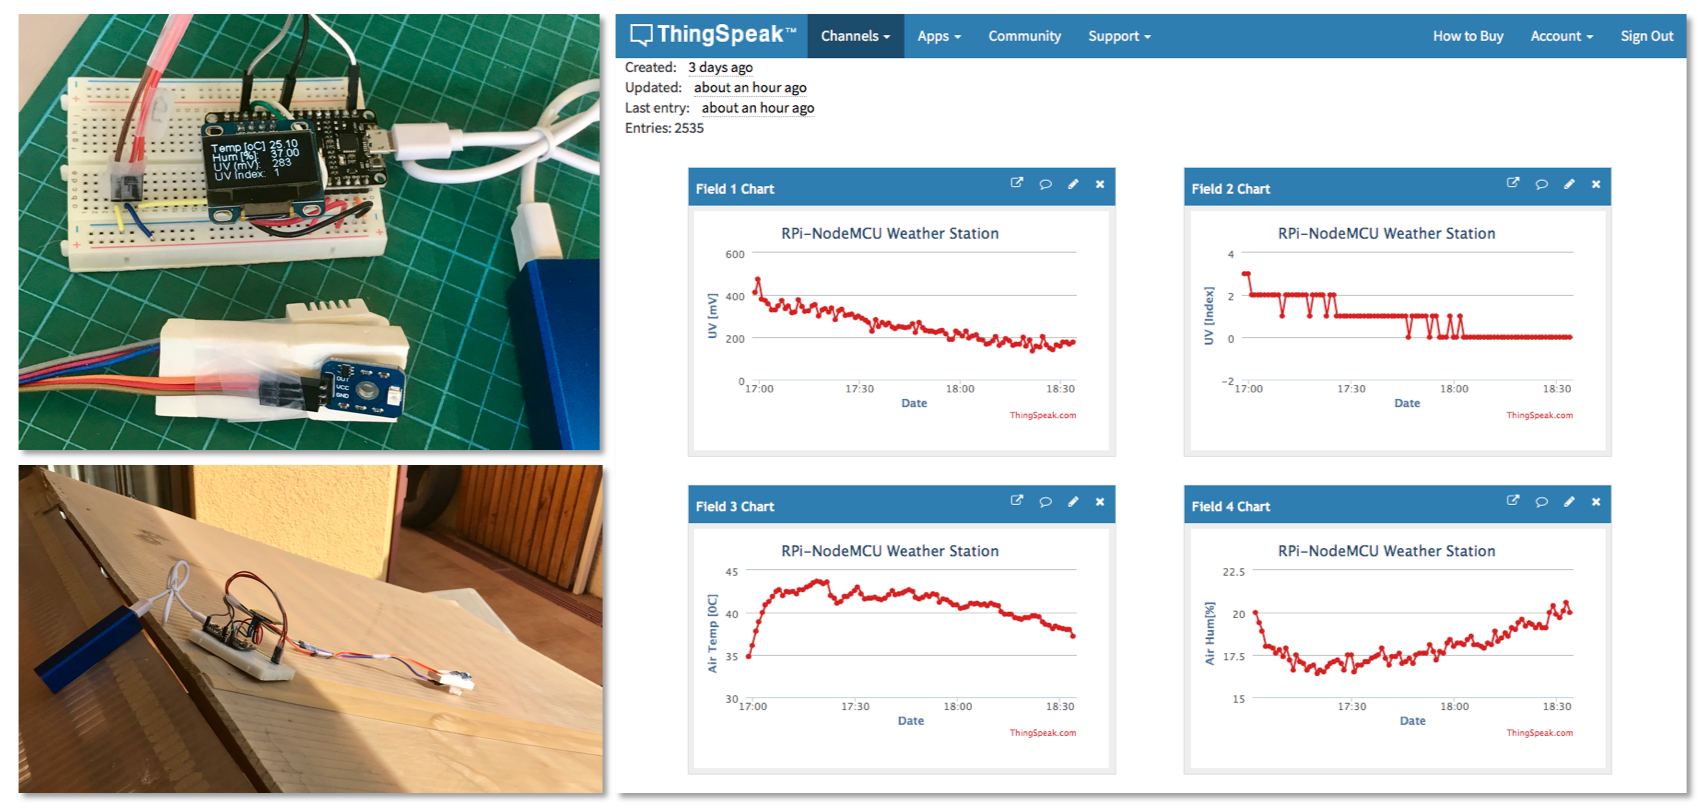
Task: Open Field 4 Chart in new window
Action: (1513, 500)
